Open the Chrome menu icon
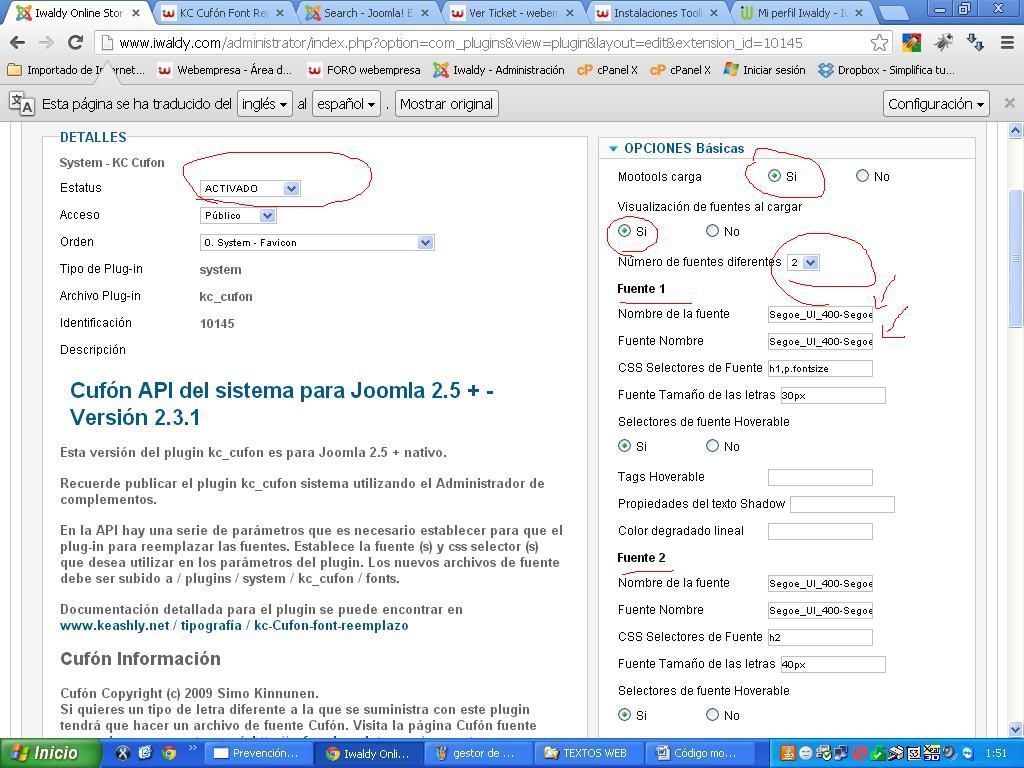The image size is (1024, 768). coord(1007,43)
